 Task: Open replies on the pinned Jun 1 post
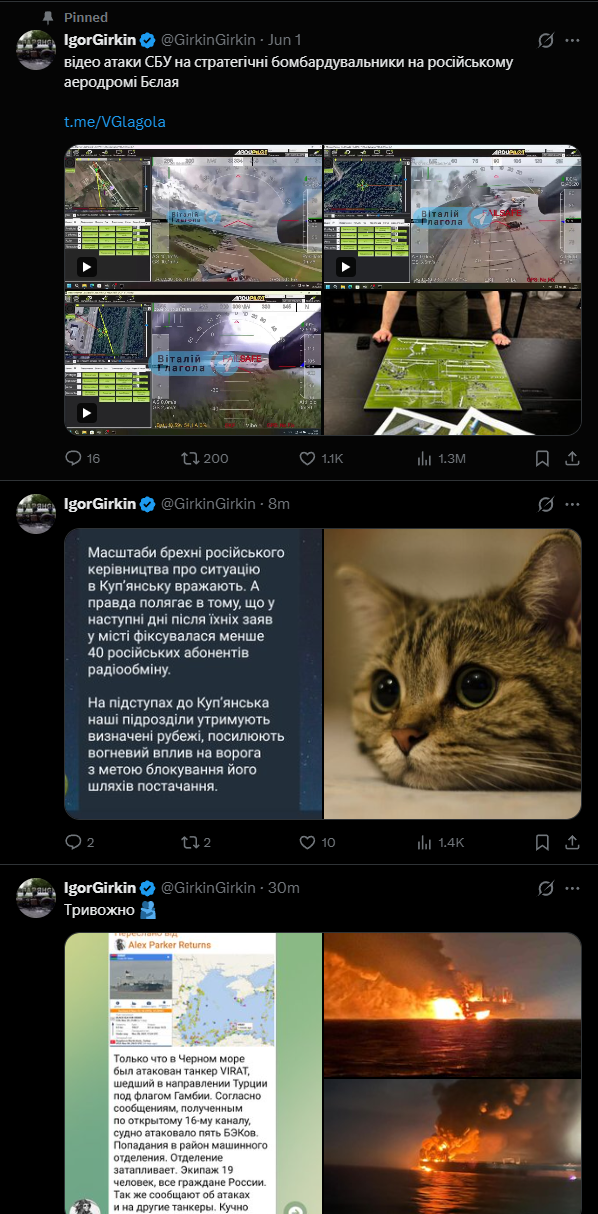(x=82, y=458)
